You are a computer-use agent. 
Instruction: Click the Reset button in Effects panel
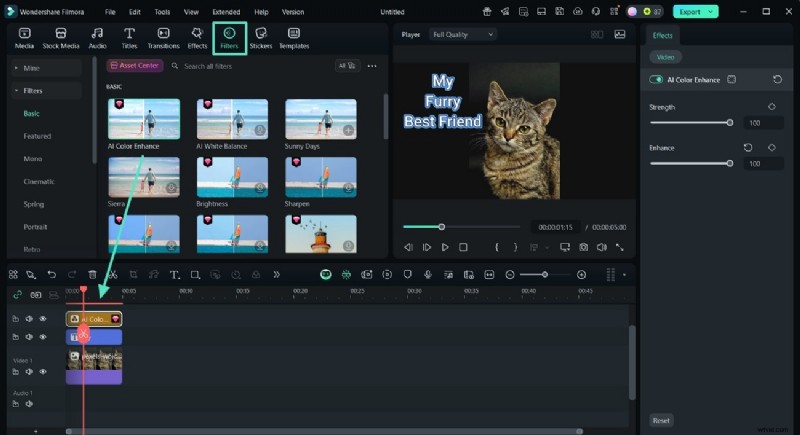661,420
